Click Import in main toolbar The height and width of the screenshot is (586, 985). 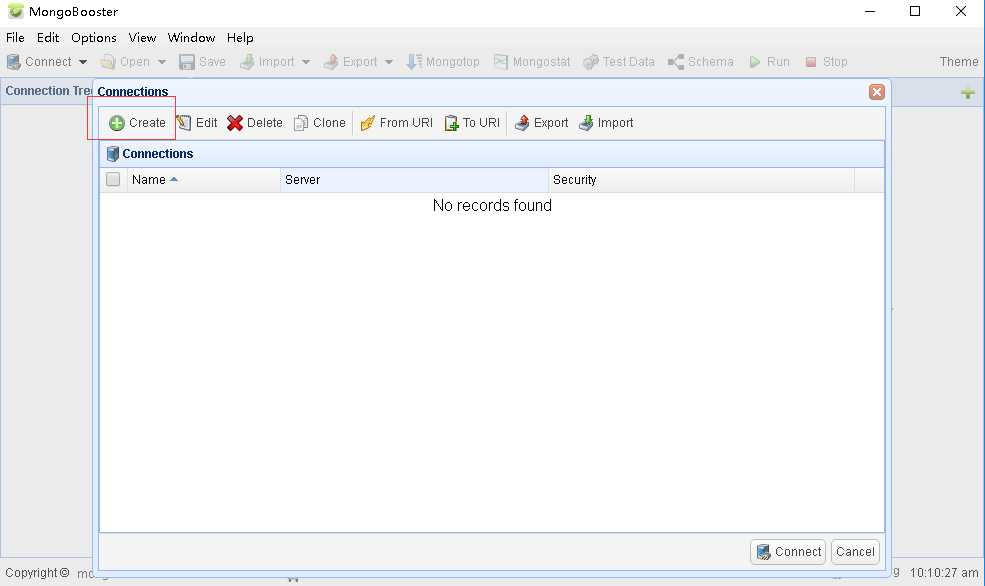pos(267,62)
